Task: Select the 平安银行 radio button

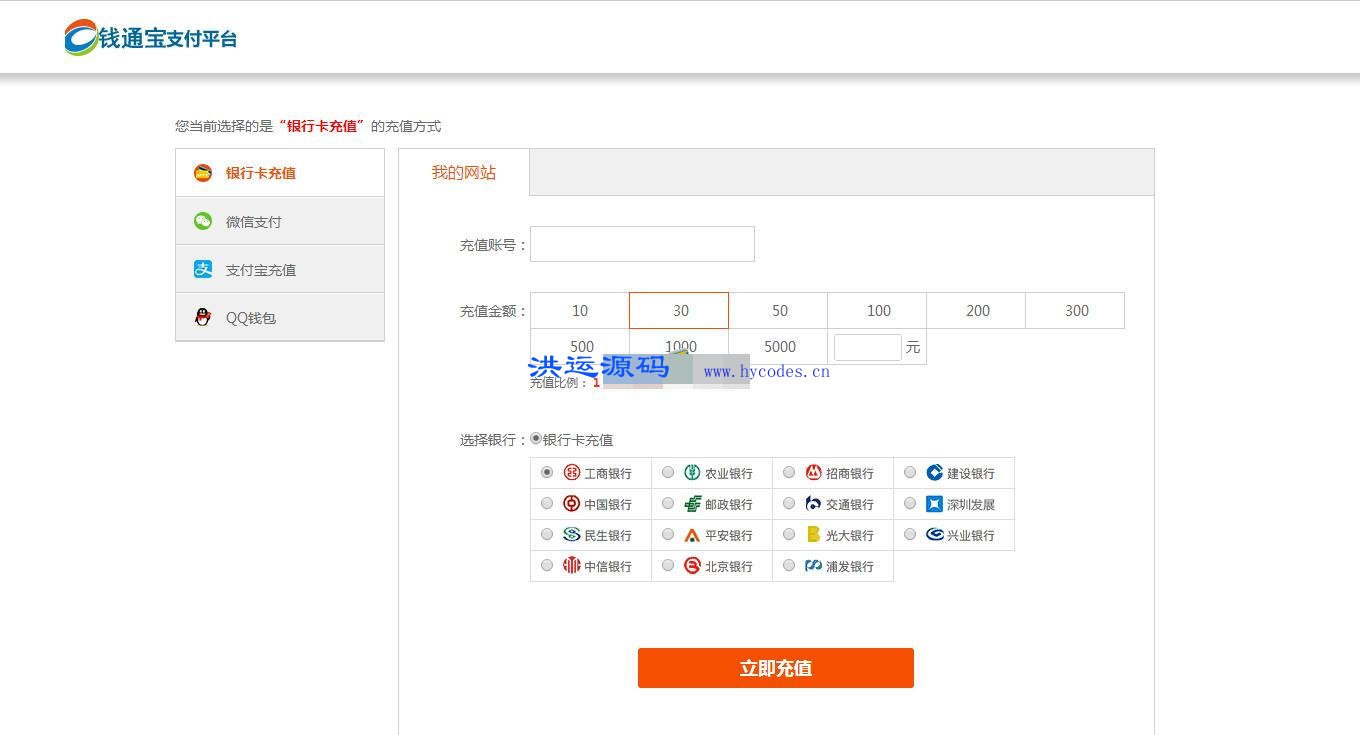Action: coord(668,534)
